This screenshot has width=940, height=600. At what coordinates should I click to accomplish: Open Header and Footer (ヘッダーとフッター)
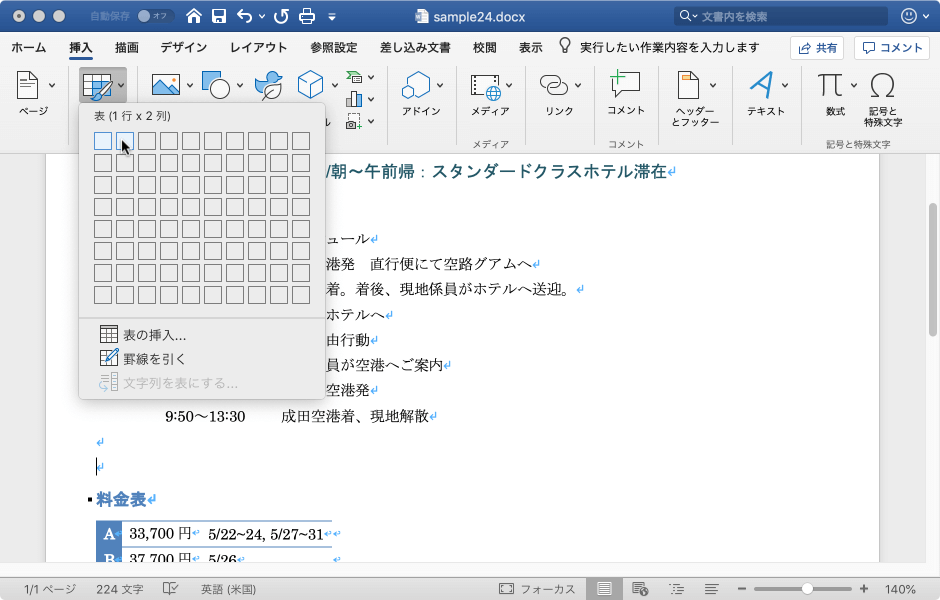point(689,85)
